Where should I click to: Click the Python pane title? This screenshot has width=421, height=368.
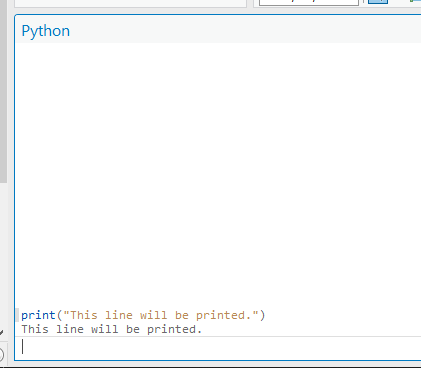pyautogui.click(x=46, y=31)
